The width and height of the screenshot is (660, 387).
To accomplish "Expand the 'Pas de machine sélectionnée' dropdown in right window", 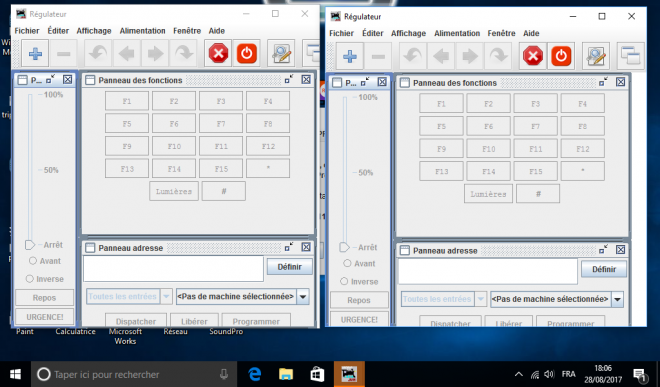I will (617, 299).
